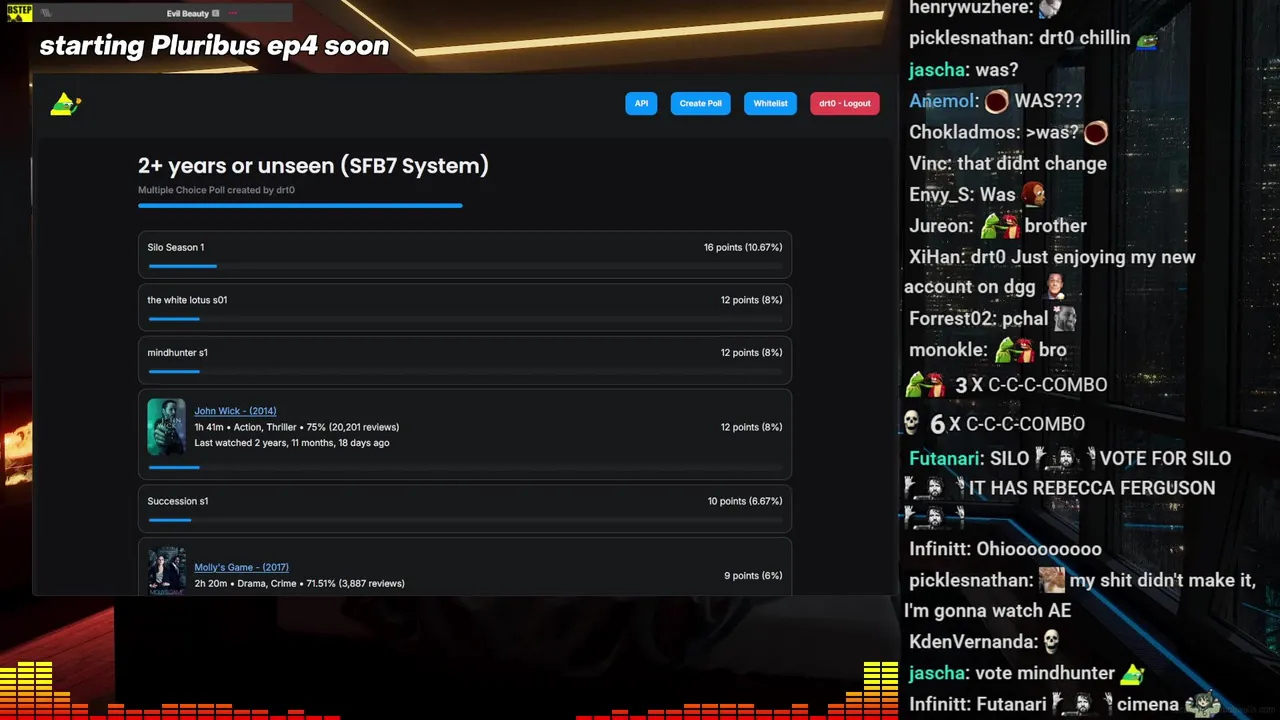
Task: Click the Evil Beauty tab title
Action: (188, 13)
